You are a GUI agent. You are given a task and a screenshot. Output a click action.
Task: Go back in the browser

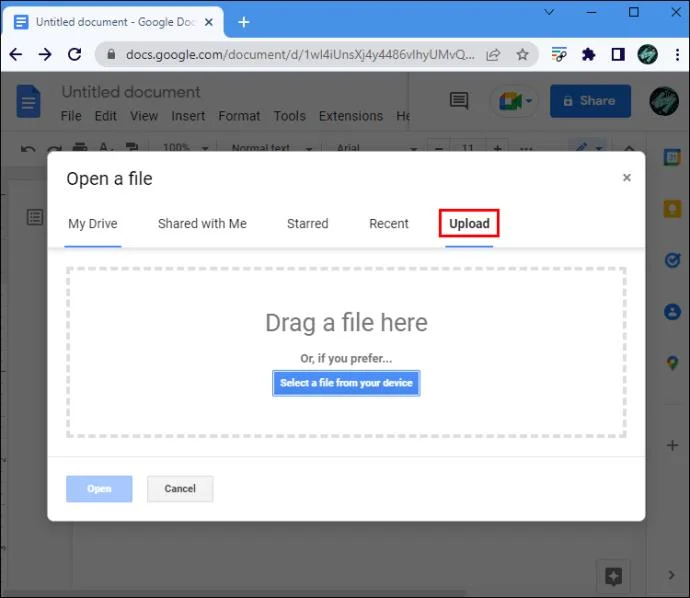[x=16, y=55]
